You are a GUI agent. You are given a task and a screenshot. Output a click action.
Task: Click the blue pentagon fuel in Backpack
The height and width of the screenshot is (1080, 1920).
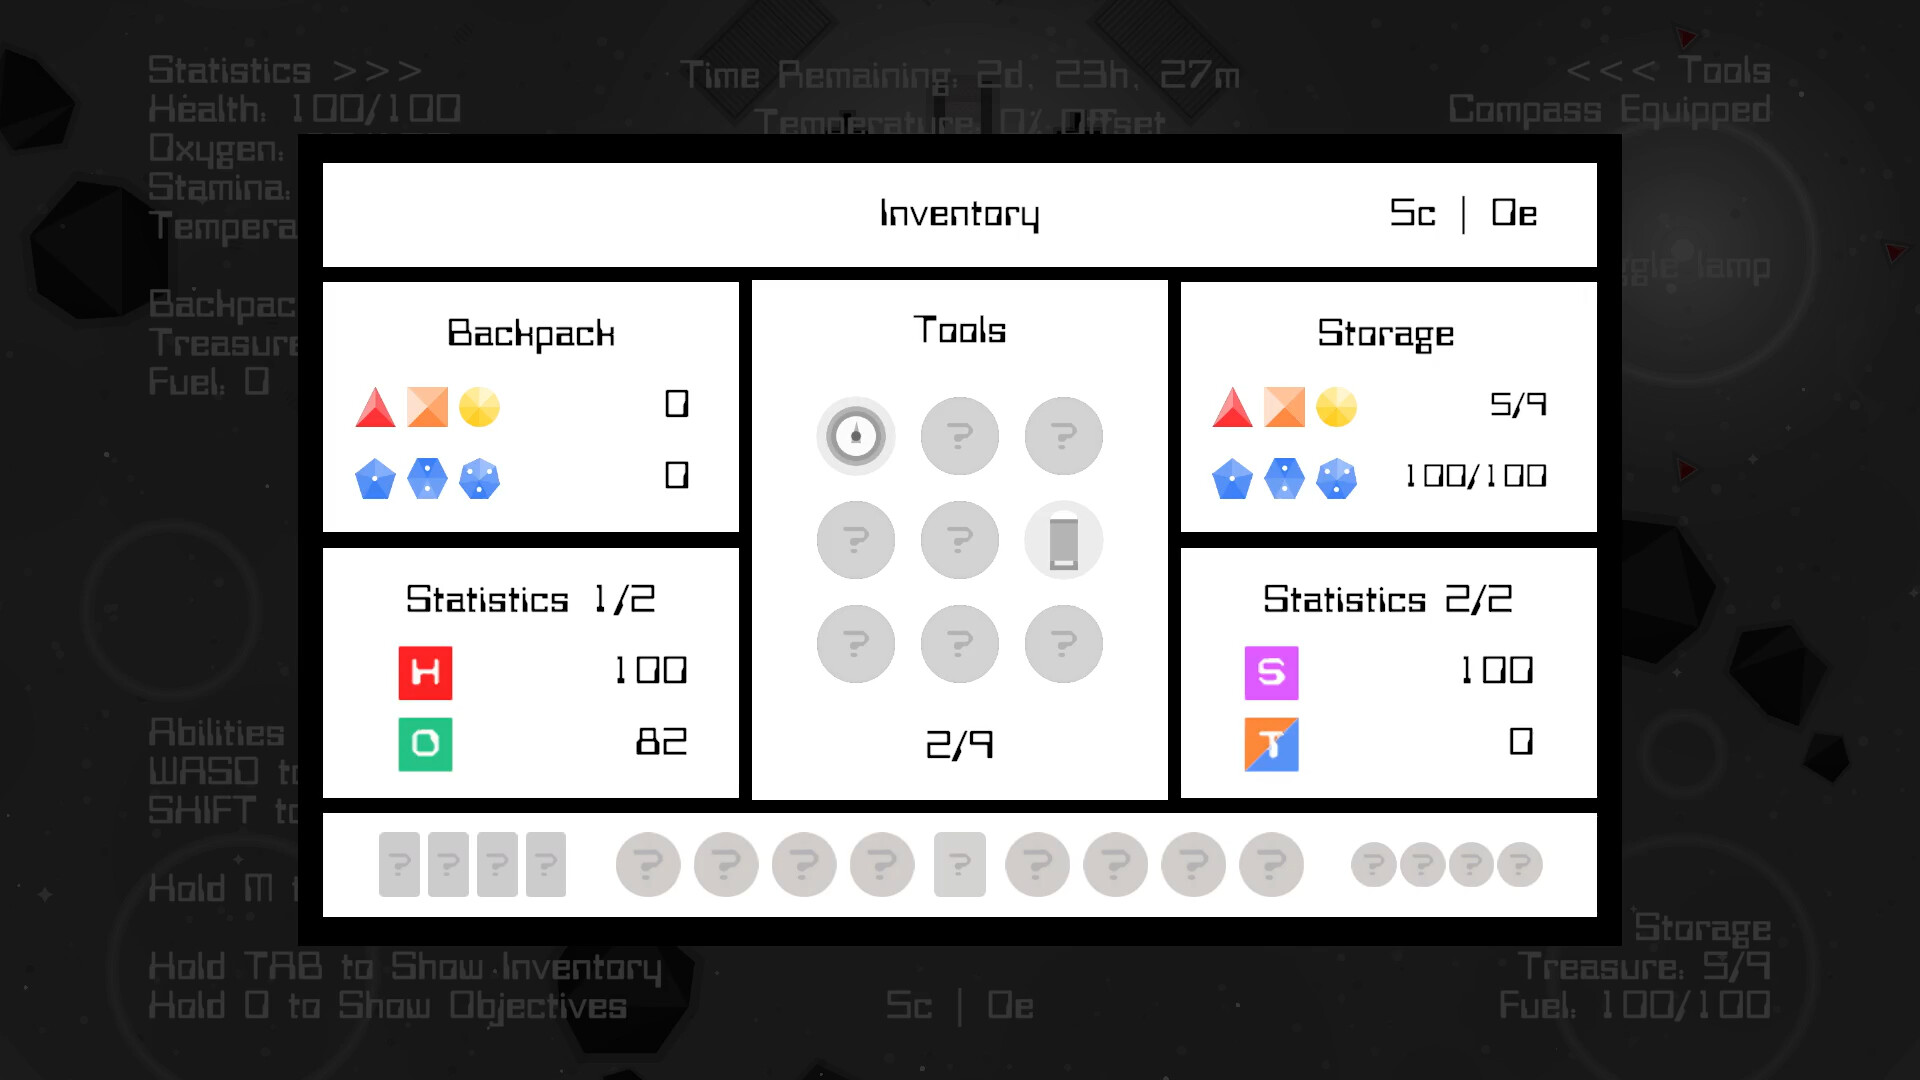pos(375,479)
